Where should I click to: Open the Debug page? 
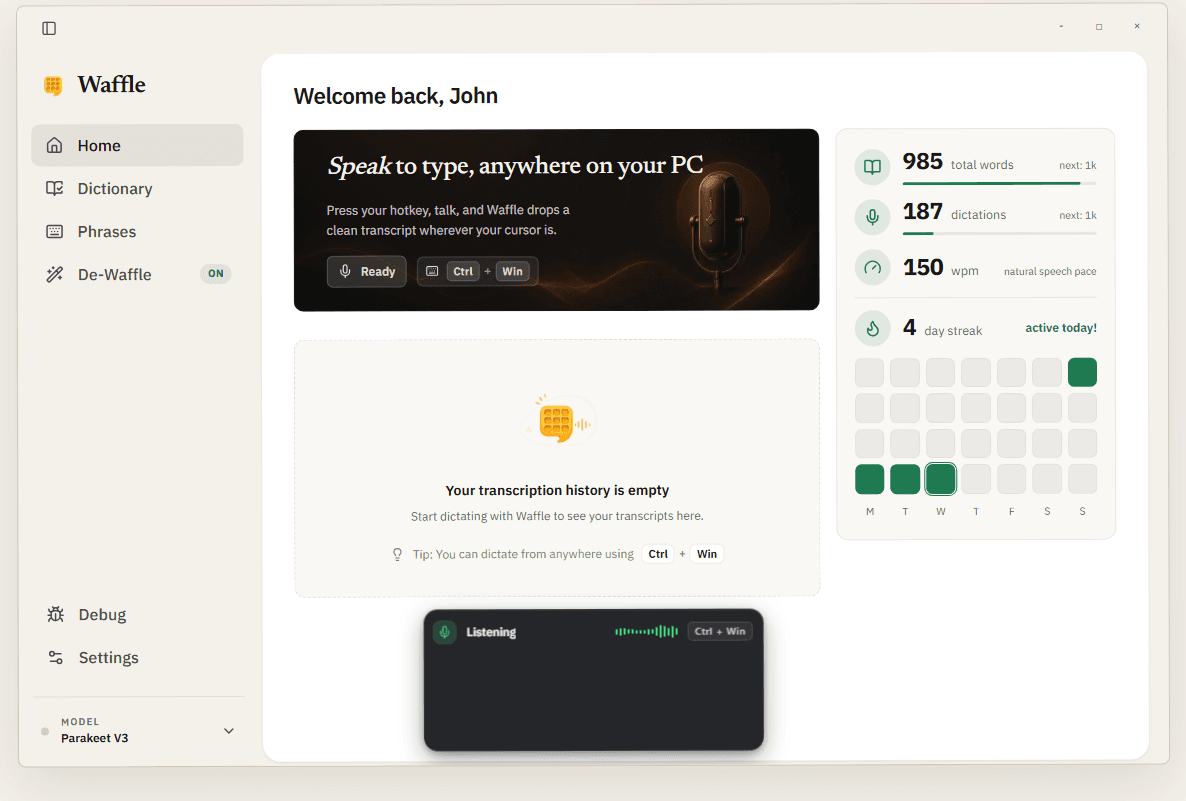click(x=137, y=614)
